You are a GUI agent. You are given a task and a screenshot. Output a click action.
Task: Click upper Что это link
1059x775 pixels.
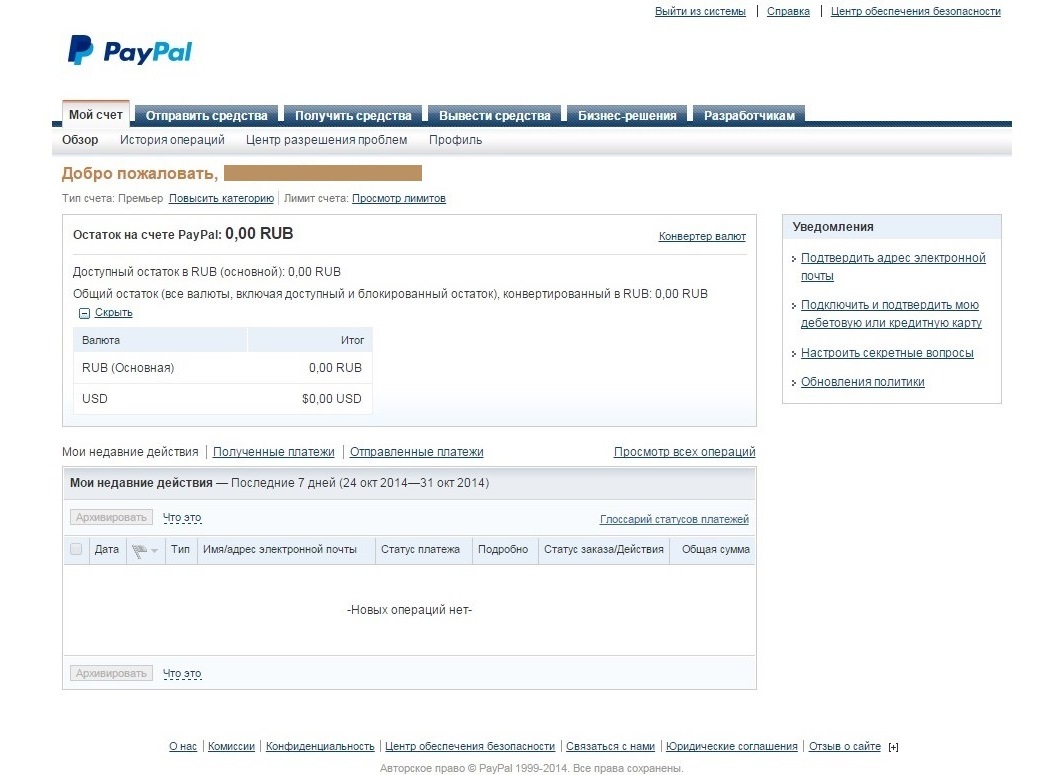point(182,518)
